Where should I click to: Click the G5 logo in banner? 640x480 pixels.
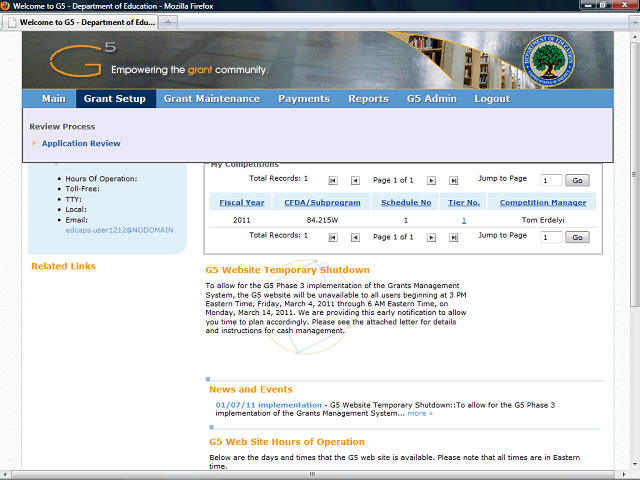[x=83, y=60]
